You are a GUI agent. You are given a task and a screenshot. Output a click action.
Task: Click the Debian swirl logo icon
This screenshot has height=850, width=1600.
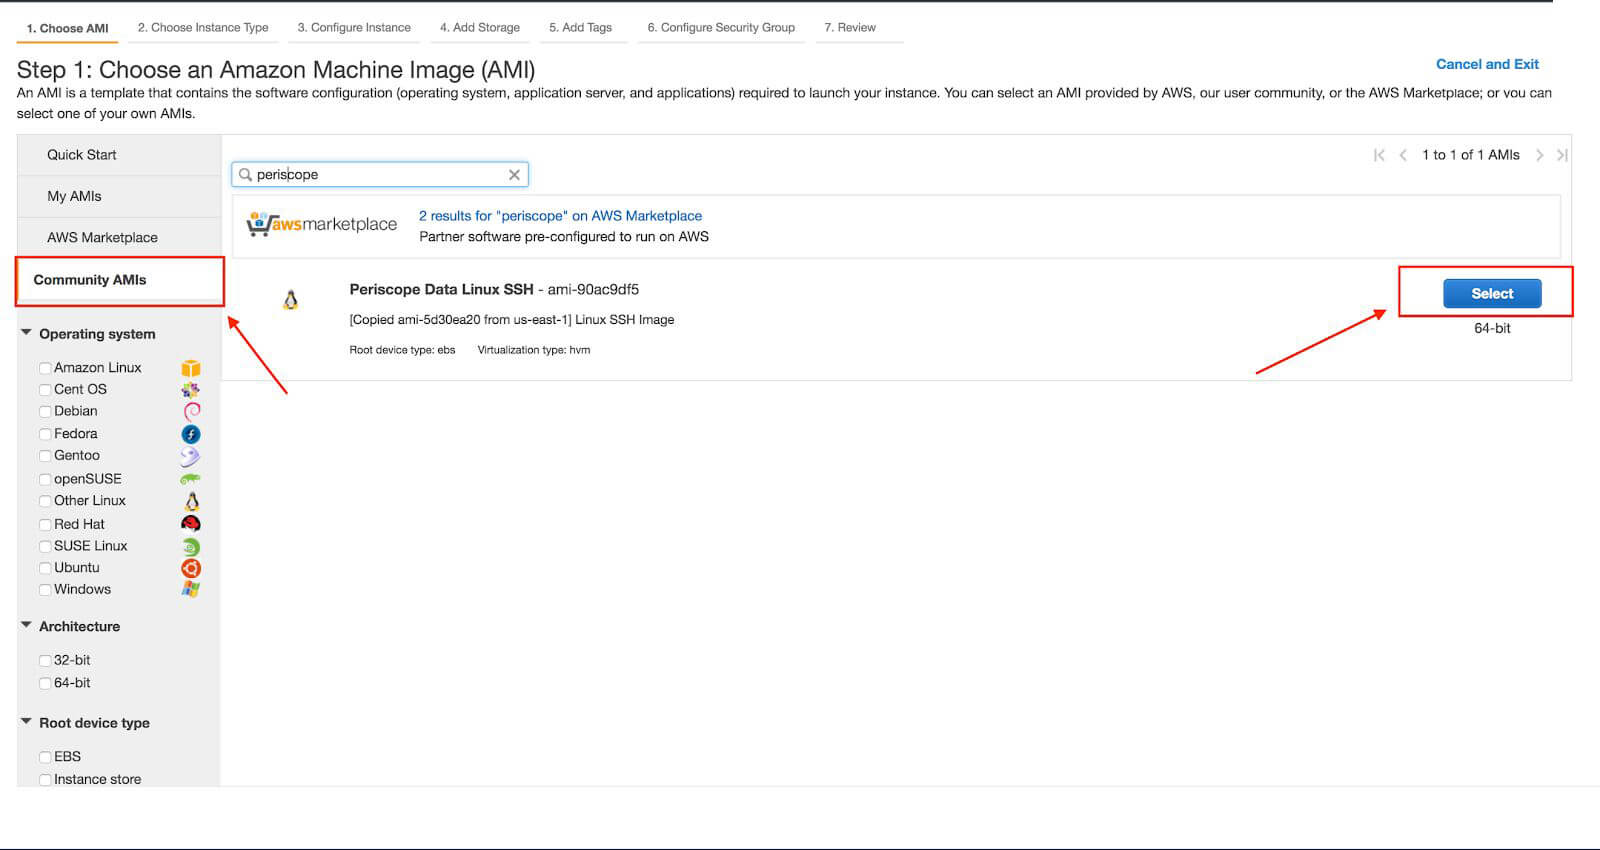tap(191, 411)
